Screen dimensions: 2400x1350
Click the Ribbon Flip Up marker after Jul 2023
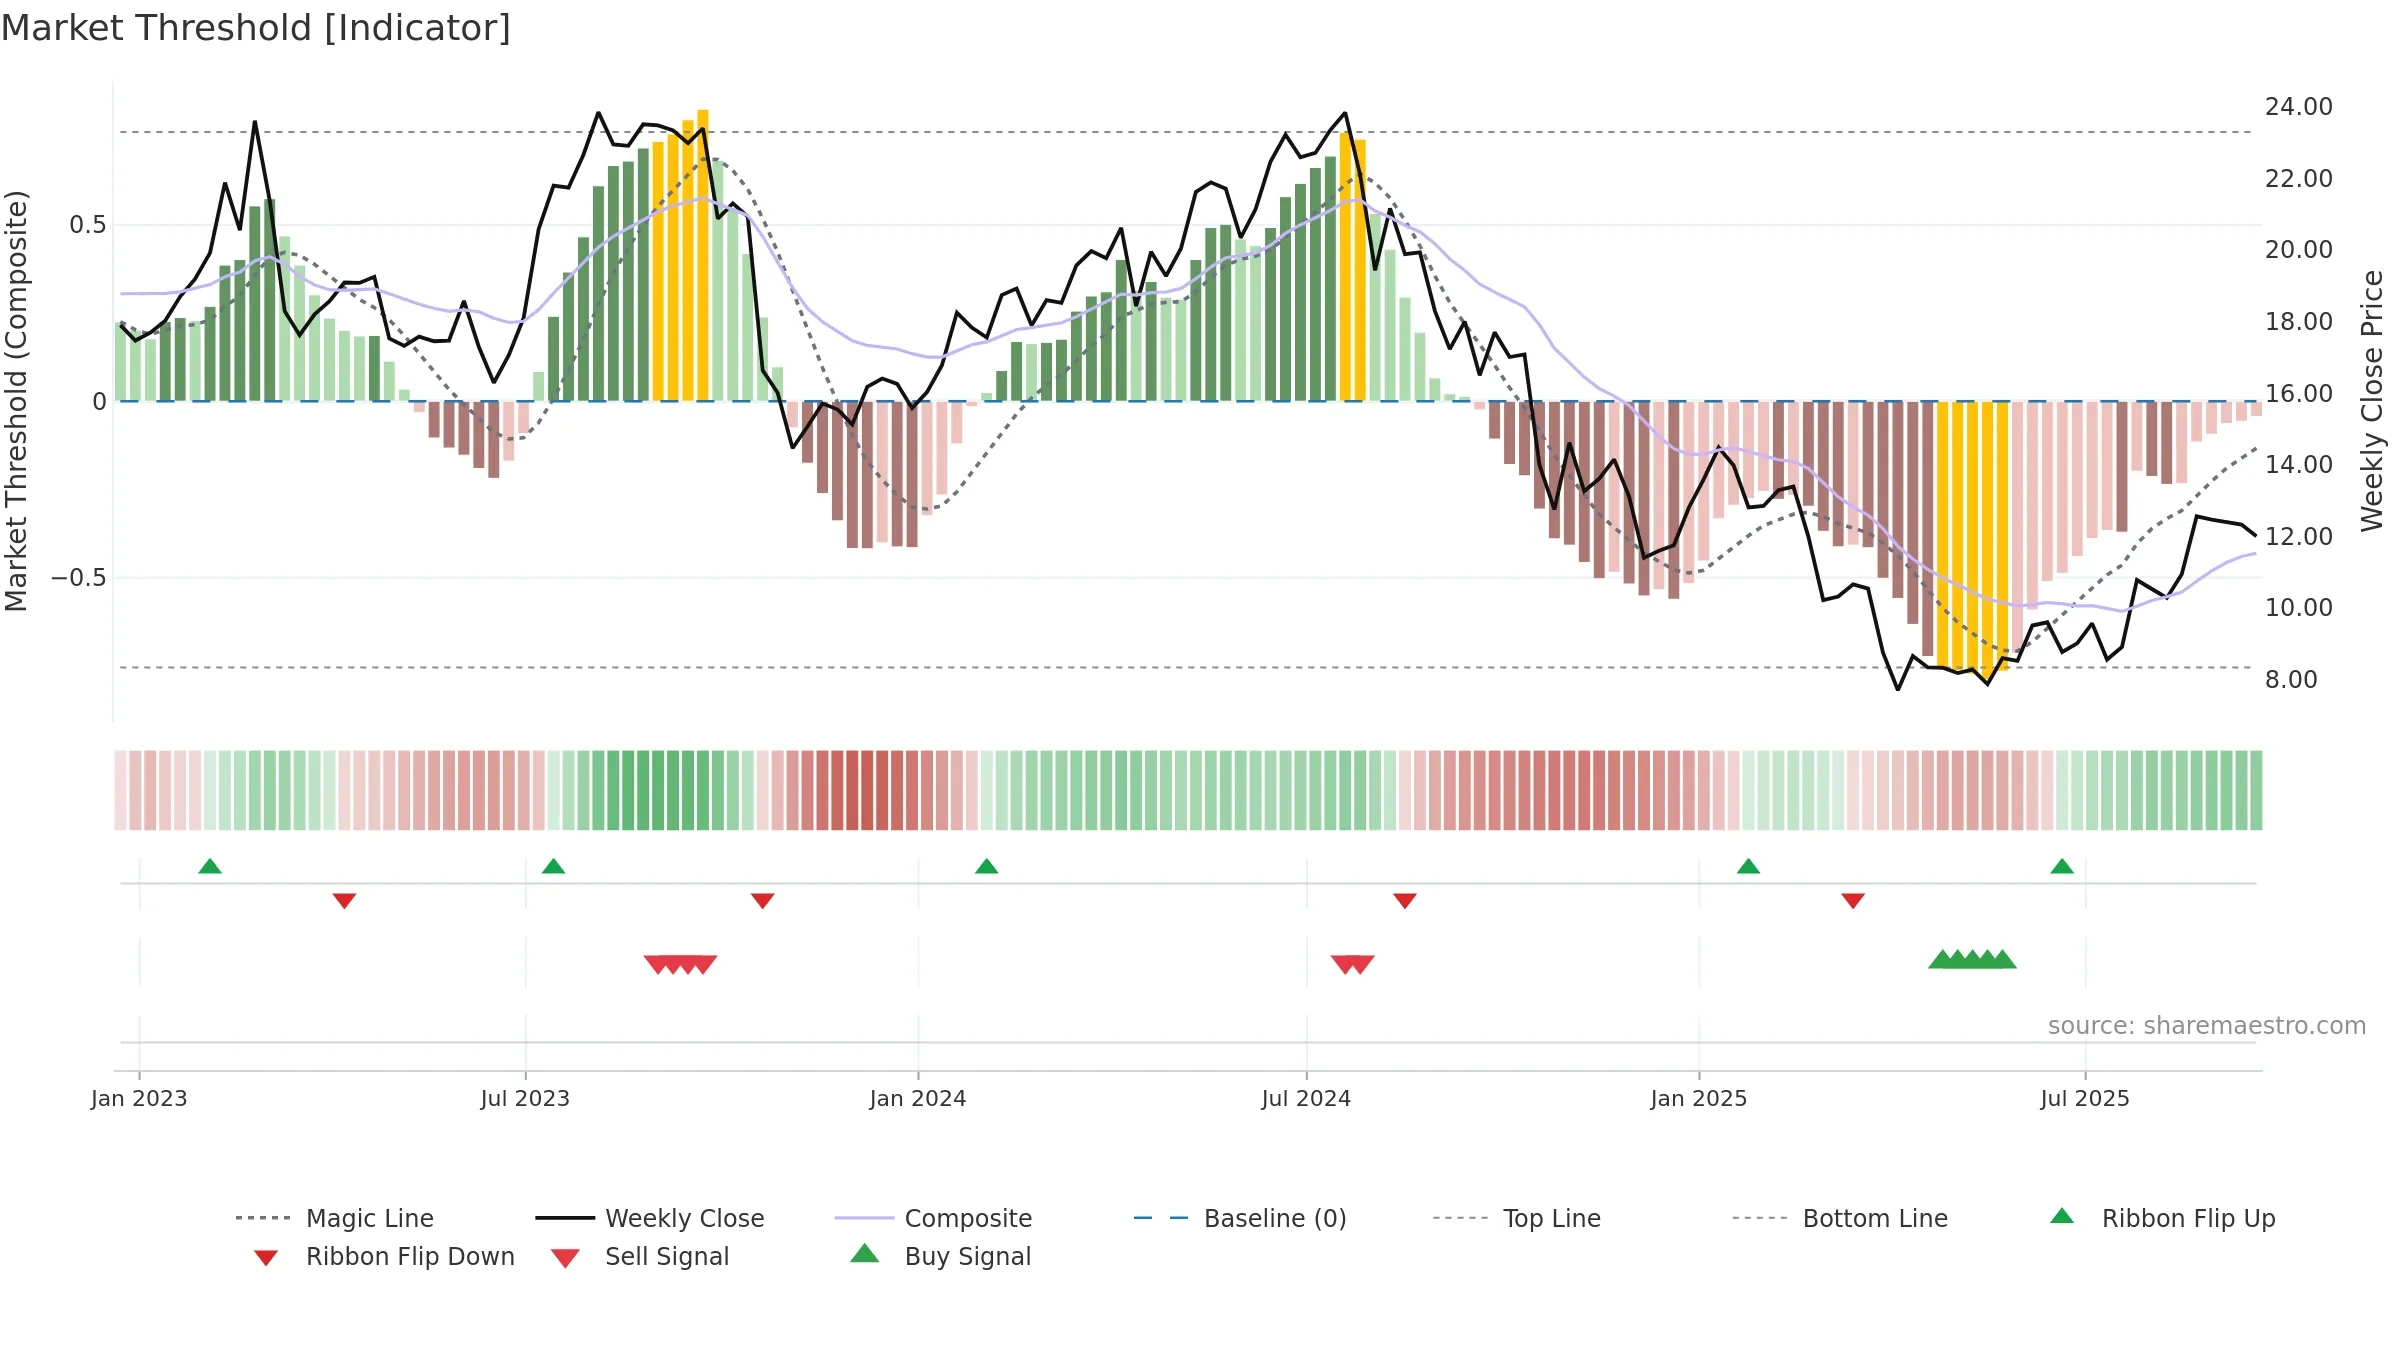click(x=553, y=866)
